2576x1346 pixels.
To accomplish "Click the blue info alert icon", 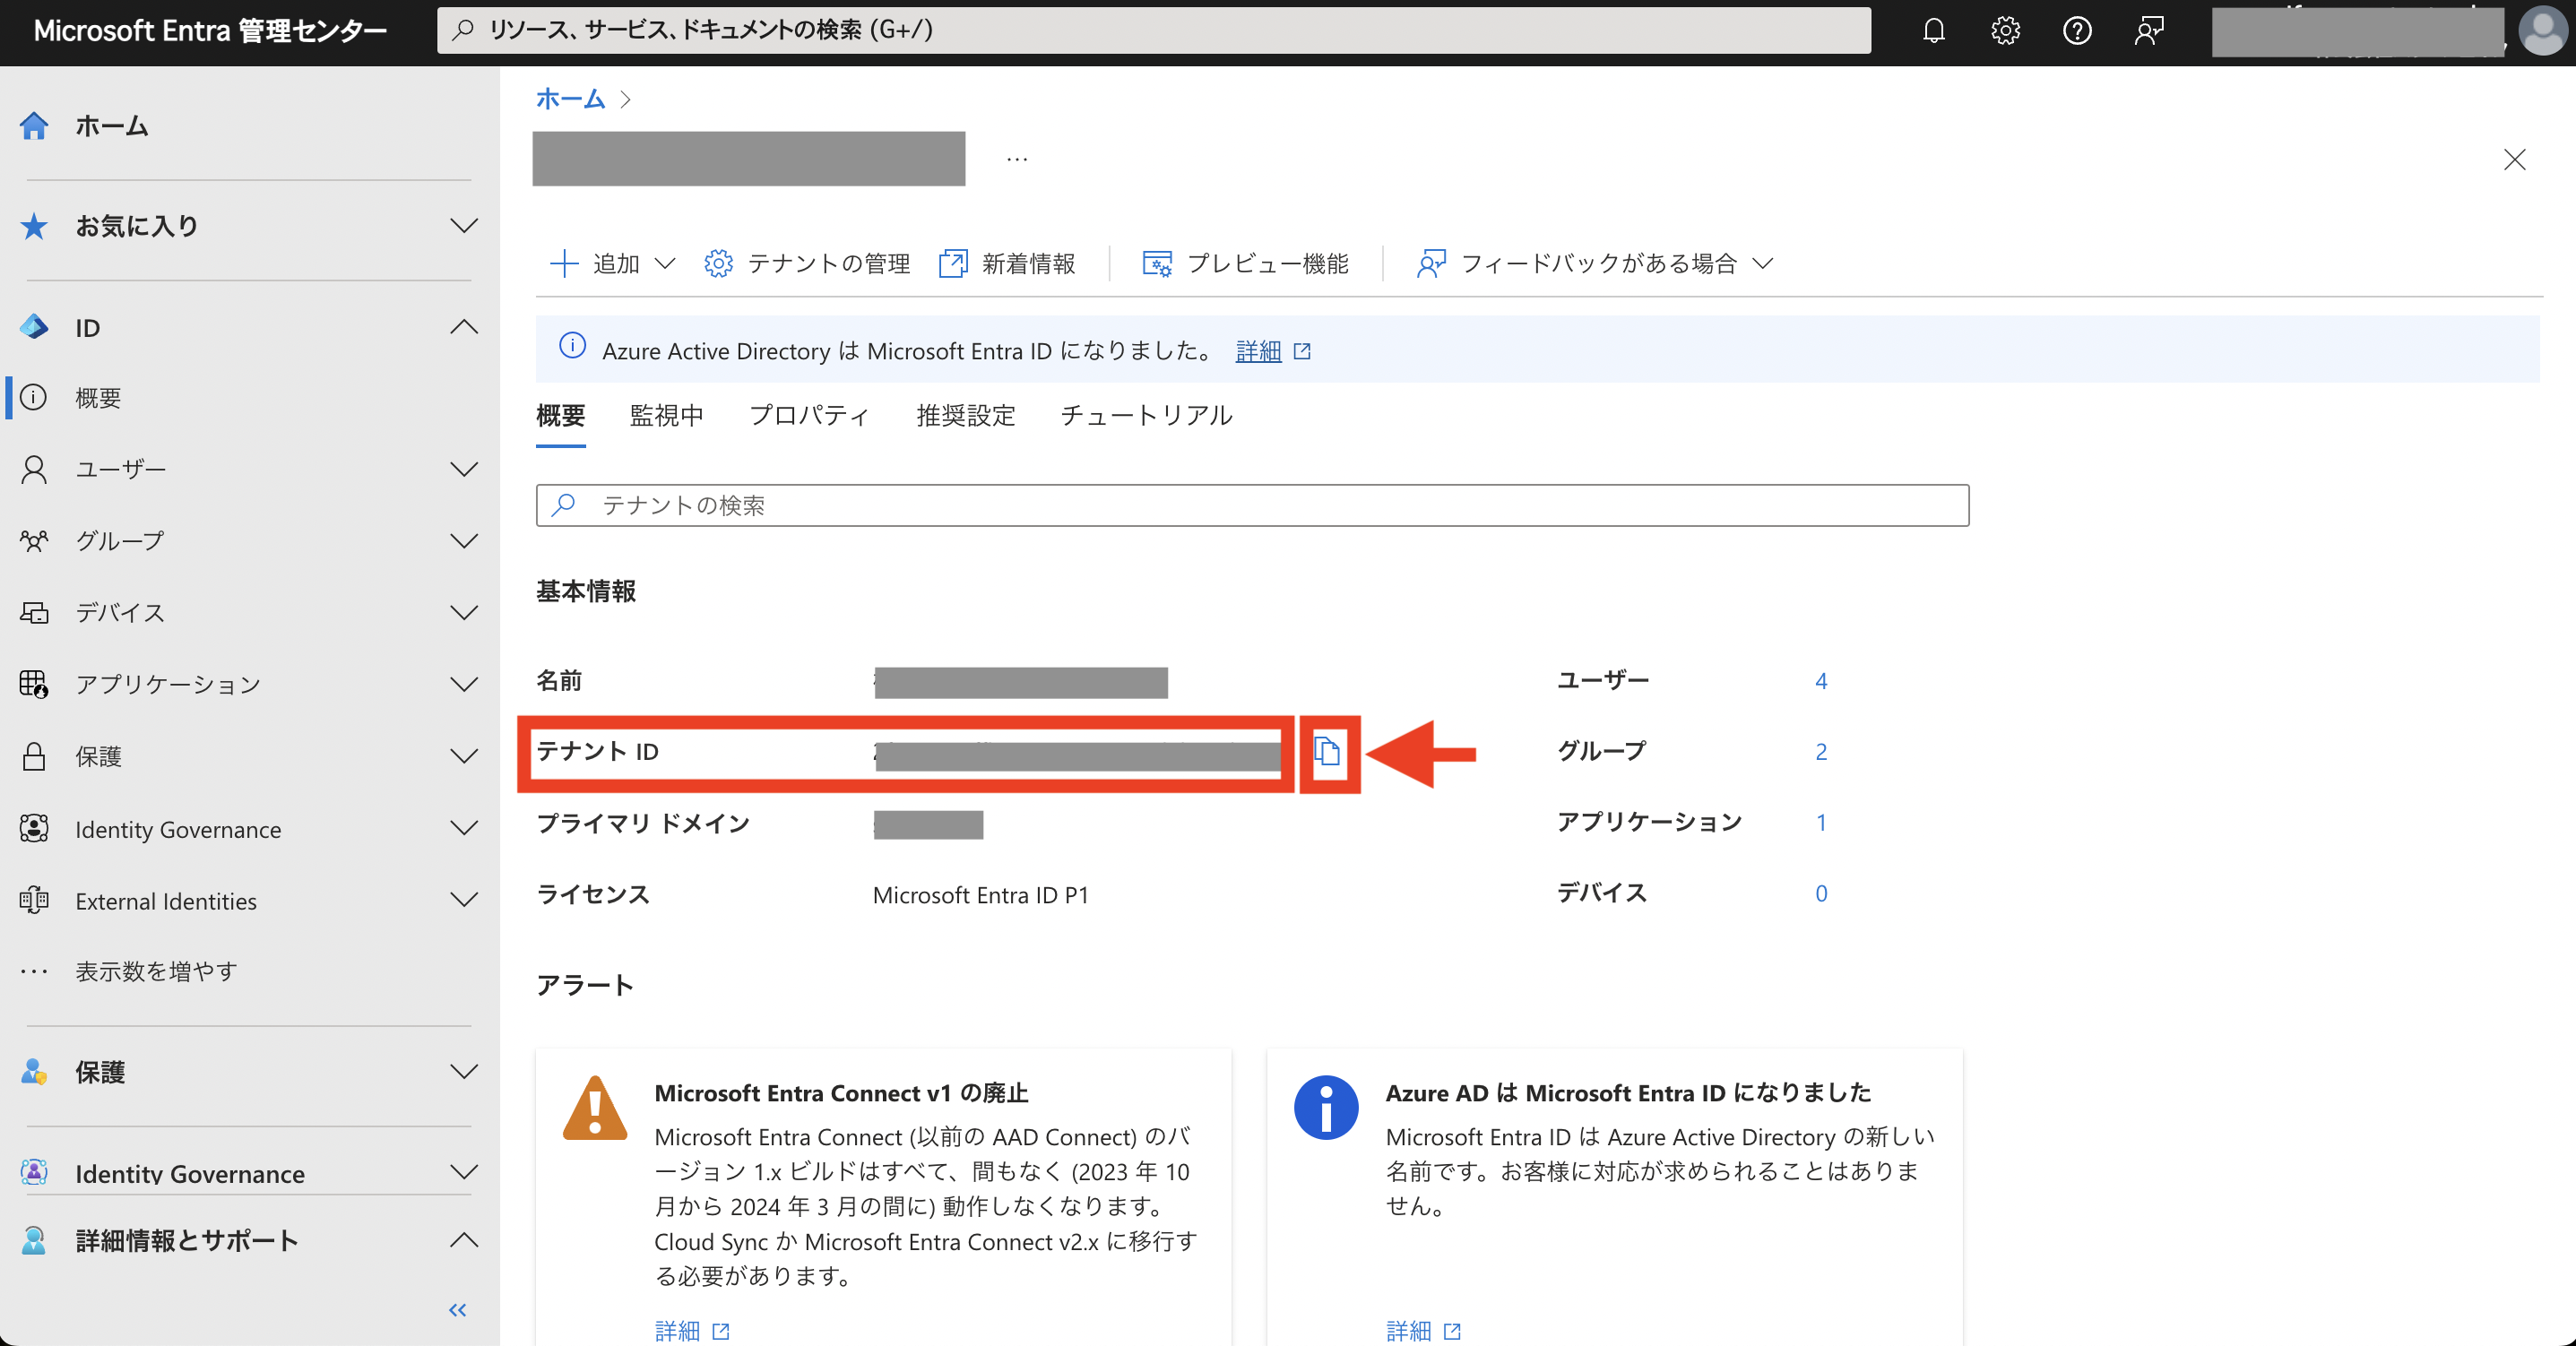I will 1326,1107.
